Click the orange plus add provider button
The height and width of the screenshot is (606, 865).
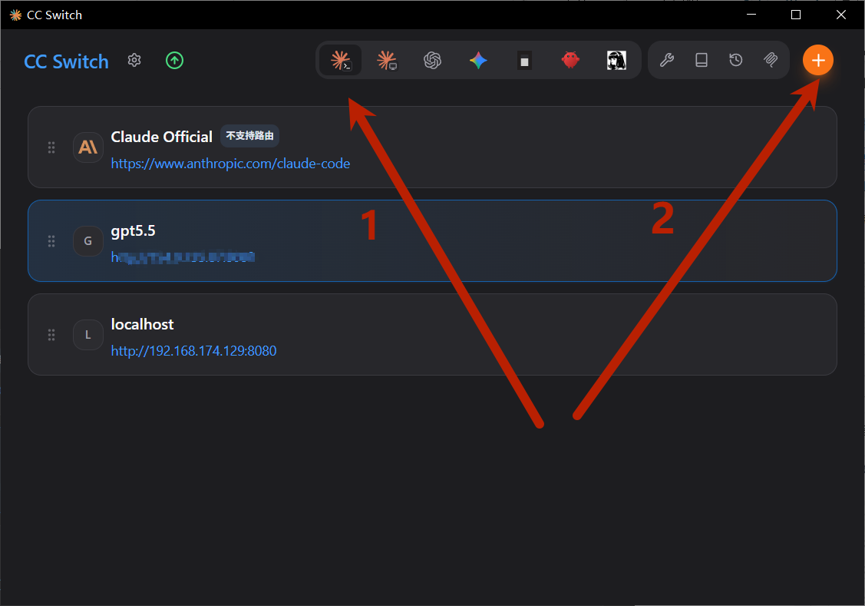coord(818,60)
